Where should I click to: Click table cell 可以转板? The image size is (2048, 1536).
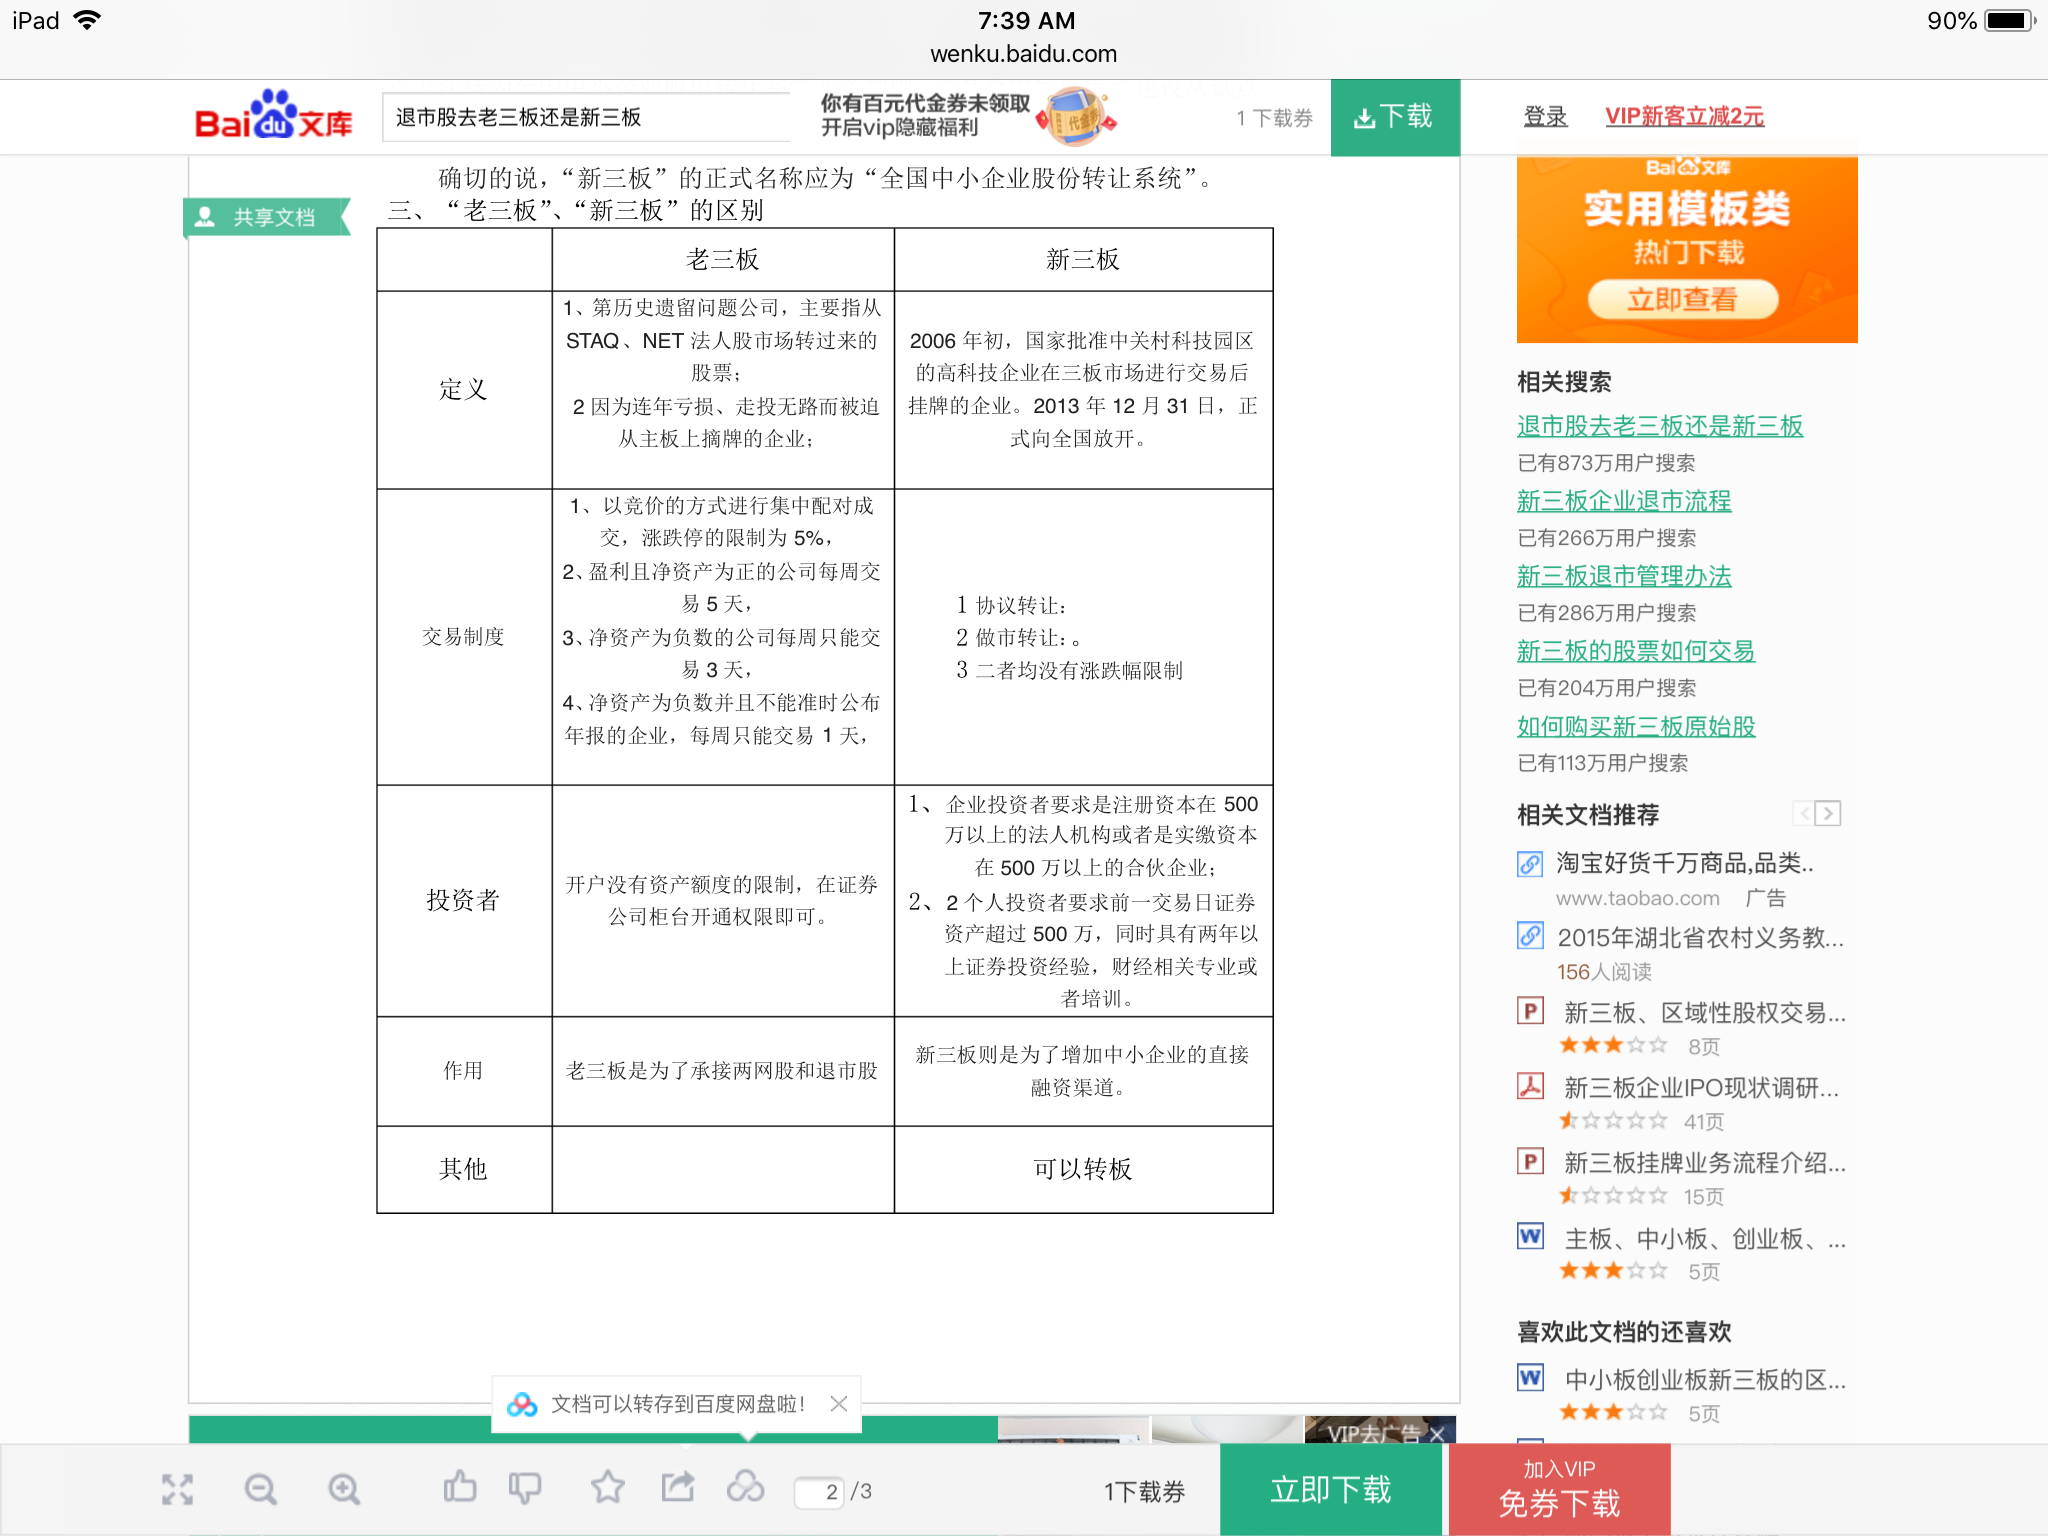(1083, 1168)
